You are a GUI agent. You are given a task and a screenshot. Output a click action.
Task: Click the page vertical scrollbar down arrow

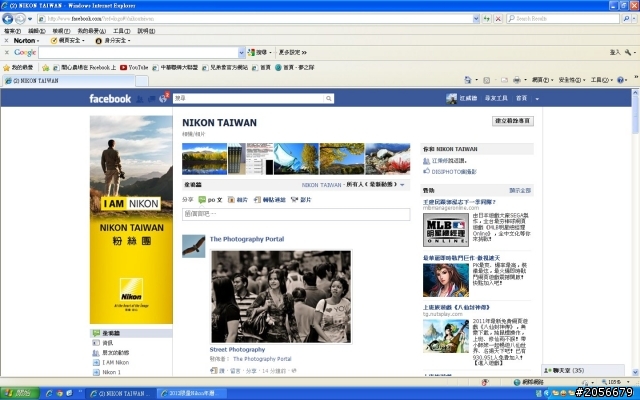tap(635, 372)
